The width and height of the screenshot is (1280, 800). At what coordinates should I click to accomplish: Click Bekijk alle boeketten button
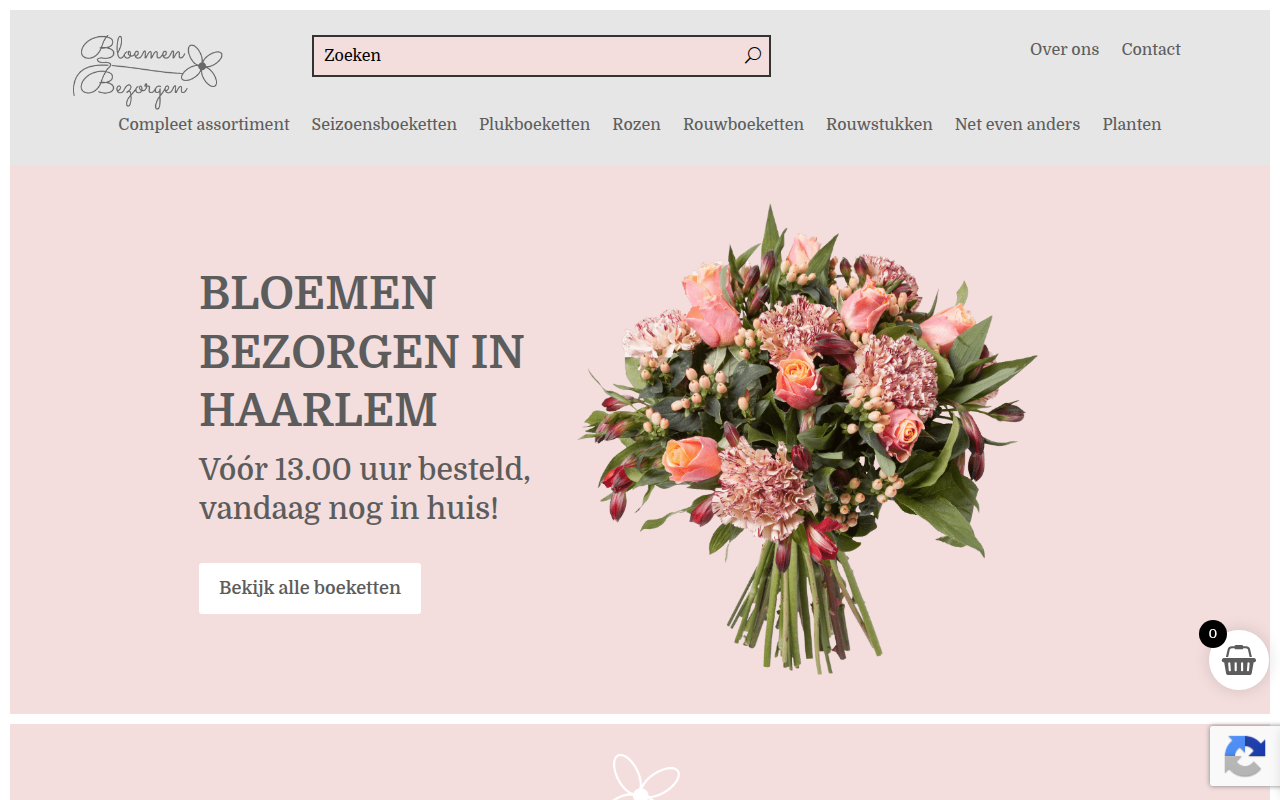310,588
